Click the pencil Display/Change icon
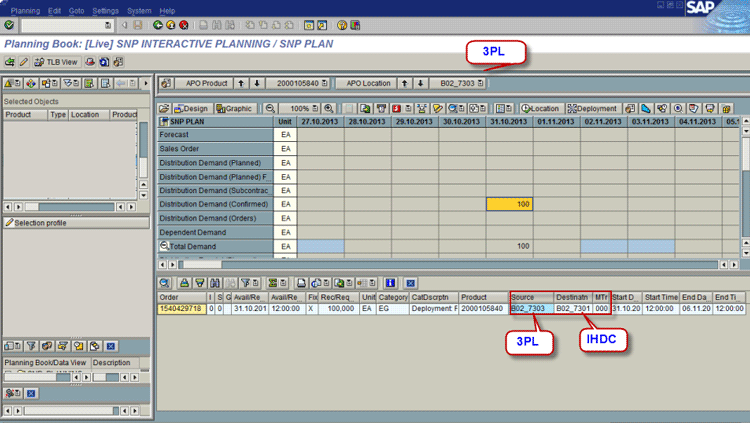 (23, 62)
